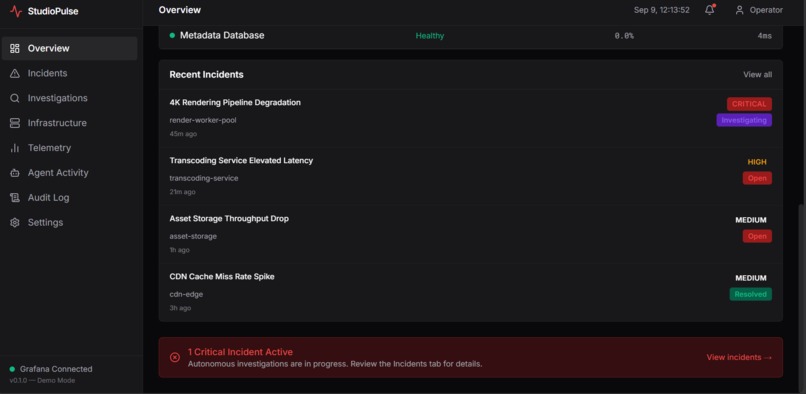The height and width of the screenshot is (394, 806).
Task: Click the render-worker-pool service name
Action: [203, 120]
